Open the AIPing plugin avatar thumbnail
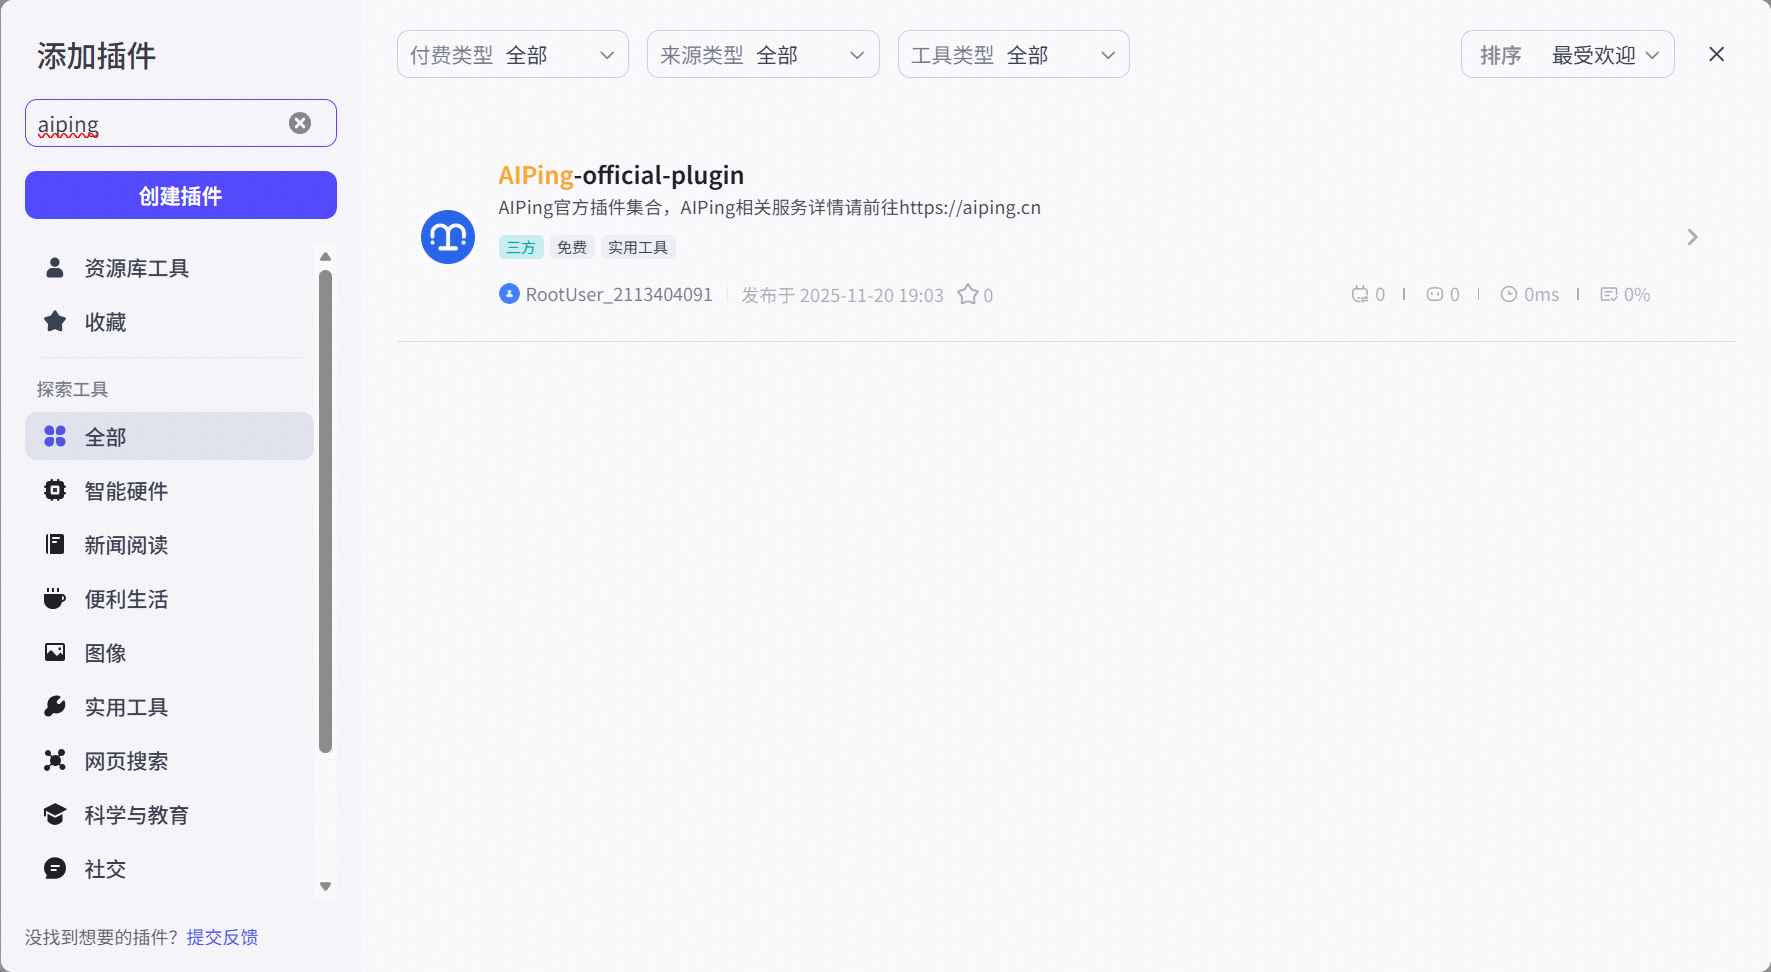The width and height of the screenshot is (1771, 972). [447, 237]
